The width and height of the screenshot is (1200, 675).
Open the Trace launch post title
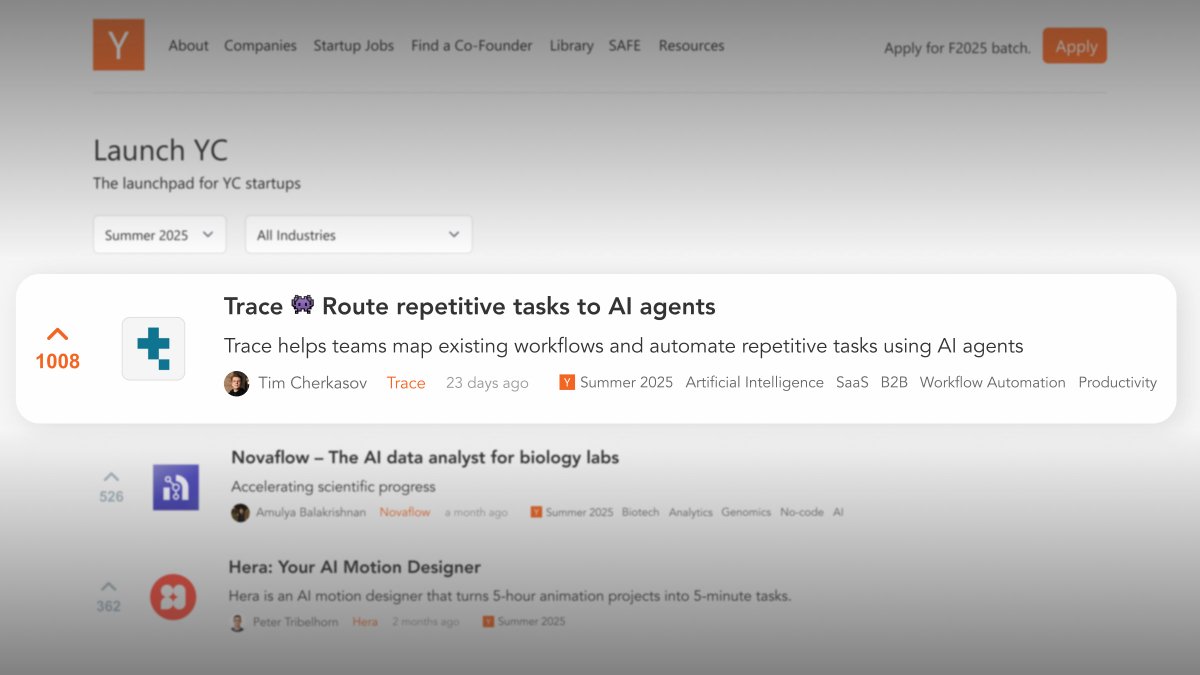470,306
